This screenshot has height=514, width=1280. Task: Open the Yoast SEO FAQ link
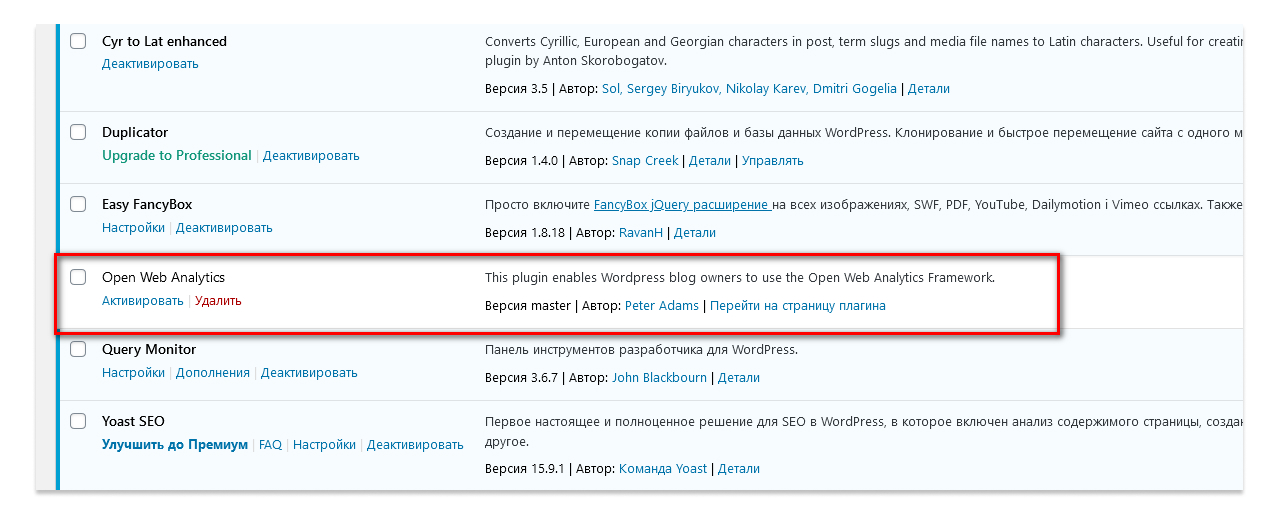(x=270, y=445)
